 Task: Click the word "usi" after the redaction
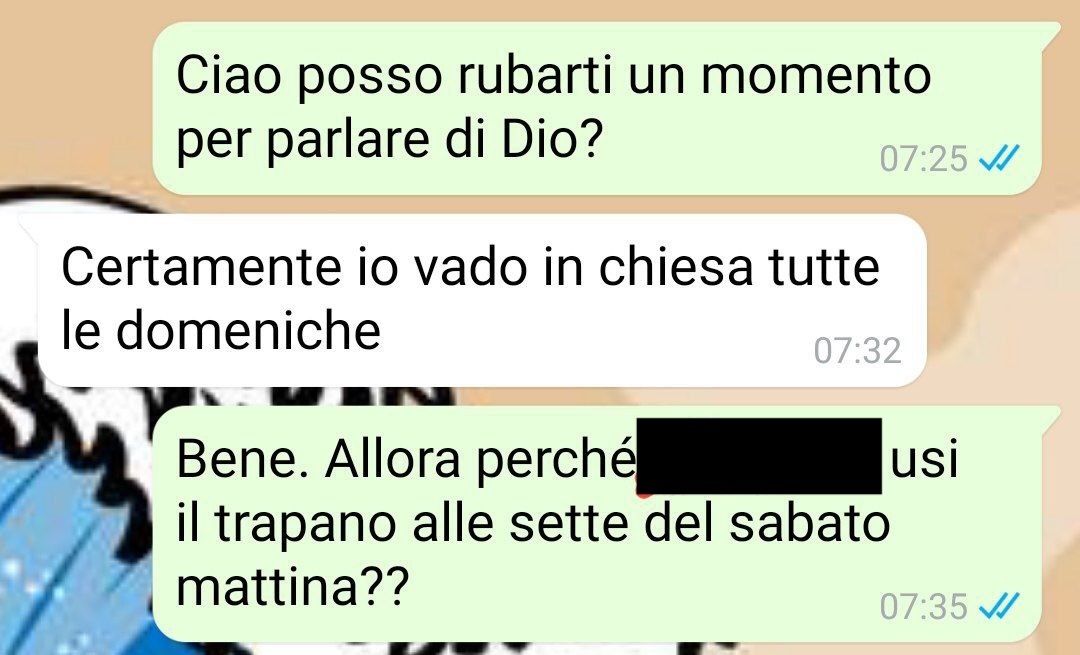[x=924, y=459]
